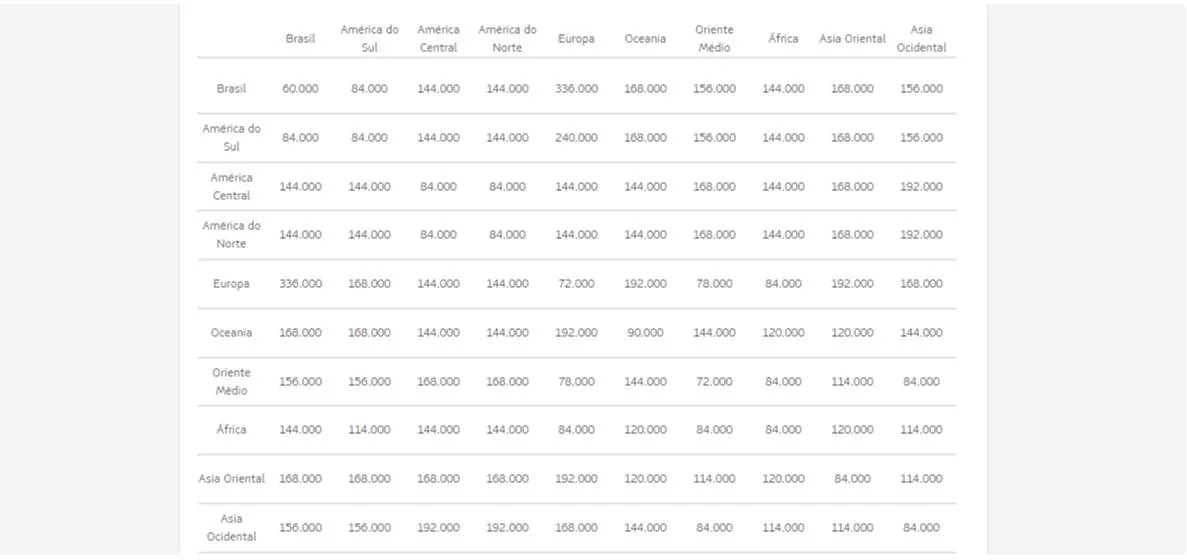
Task: Select the 72.000 cell in Europa row
Action: (x=576, y=284)
